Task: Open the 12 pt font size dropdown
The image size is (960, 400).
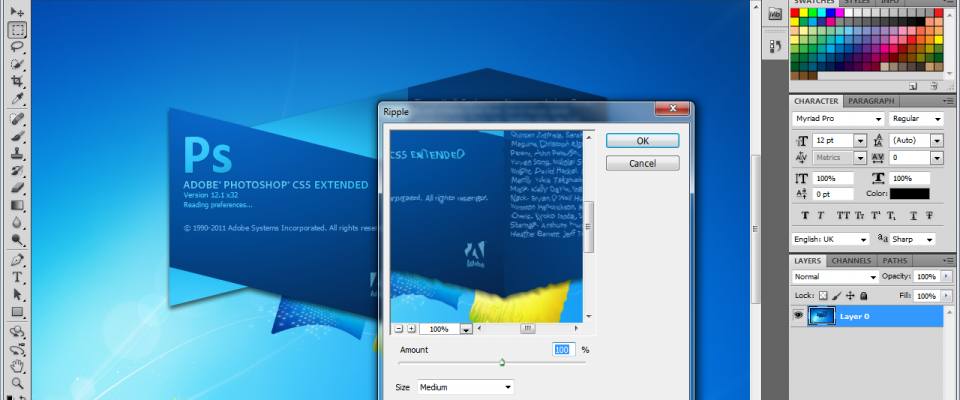Action: click(861, 140)
